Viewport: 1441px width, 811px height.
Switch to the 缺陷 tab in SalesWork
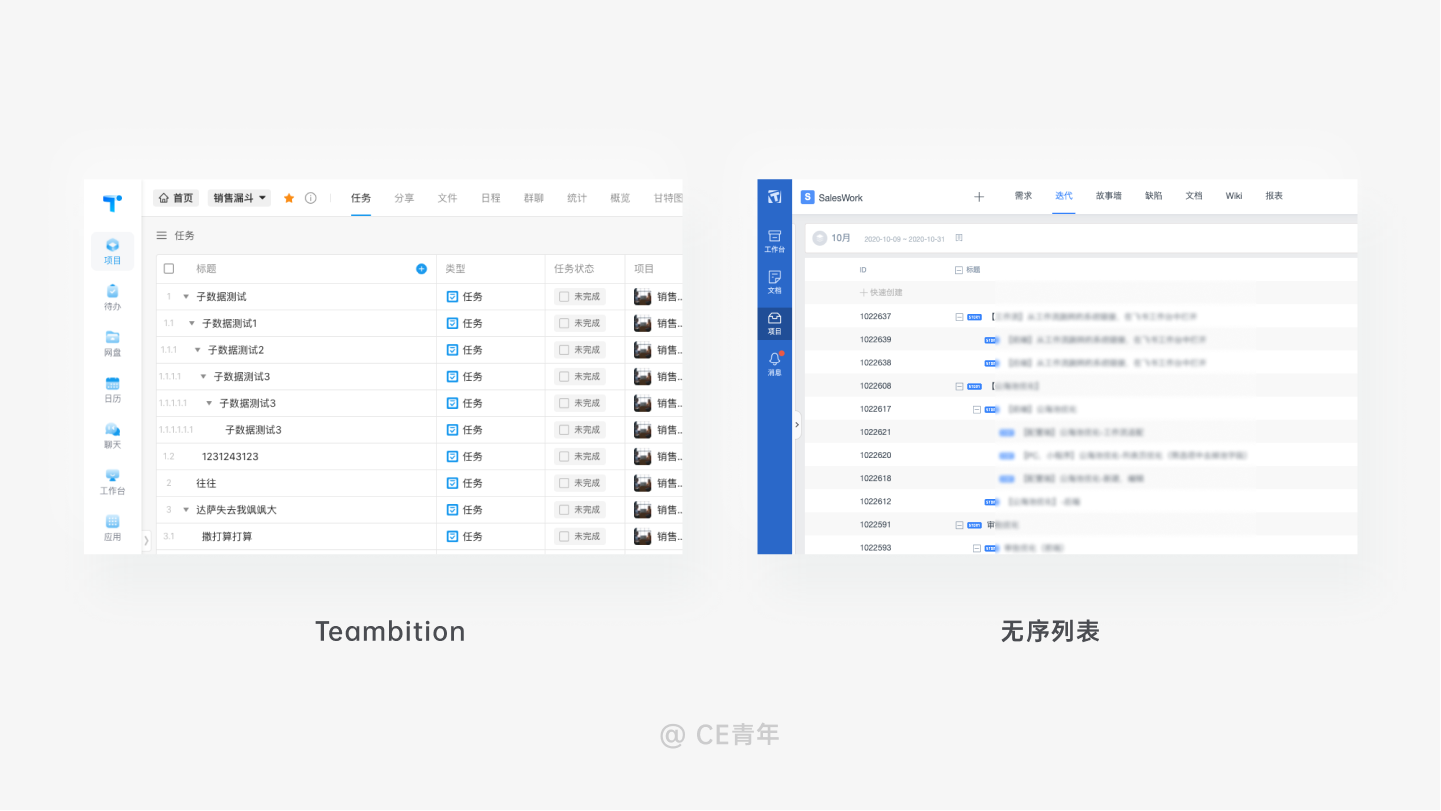[x=1153, y=196]
